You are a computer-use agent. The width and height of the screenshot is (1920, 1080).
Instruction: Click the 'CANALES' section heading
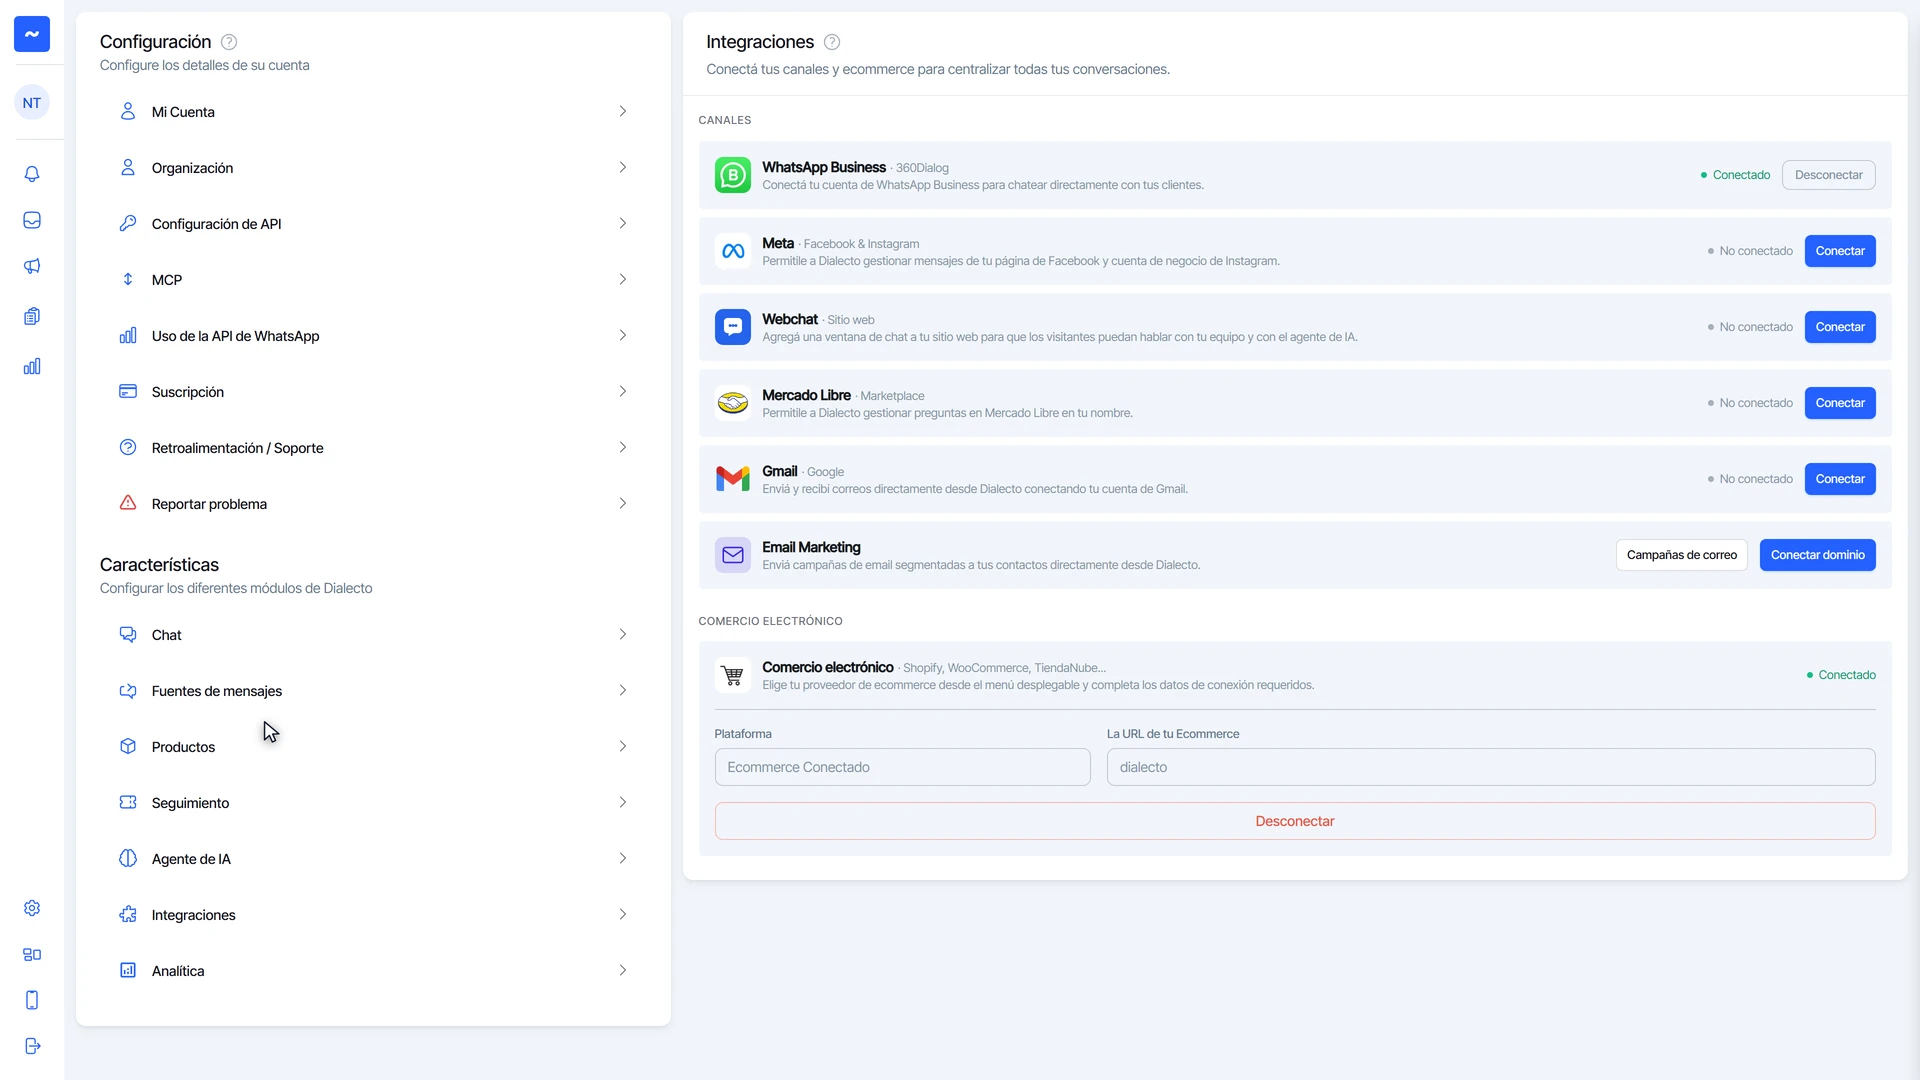[x=725, y=120]
